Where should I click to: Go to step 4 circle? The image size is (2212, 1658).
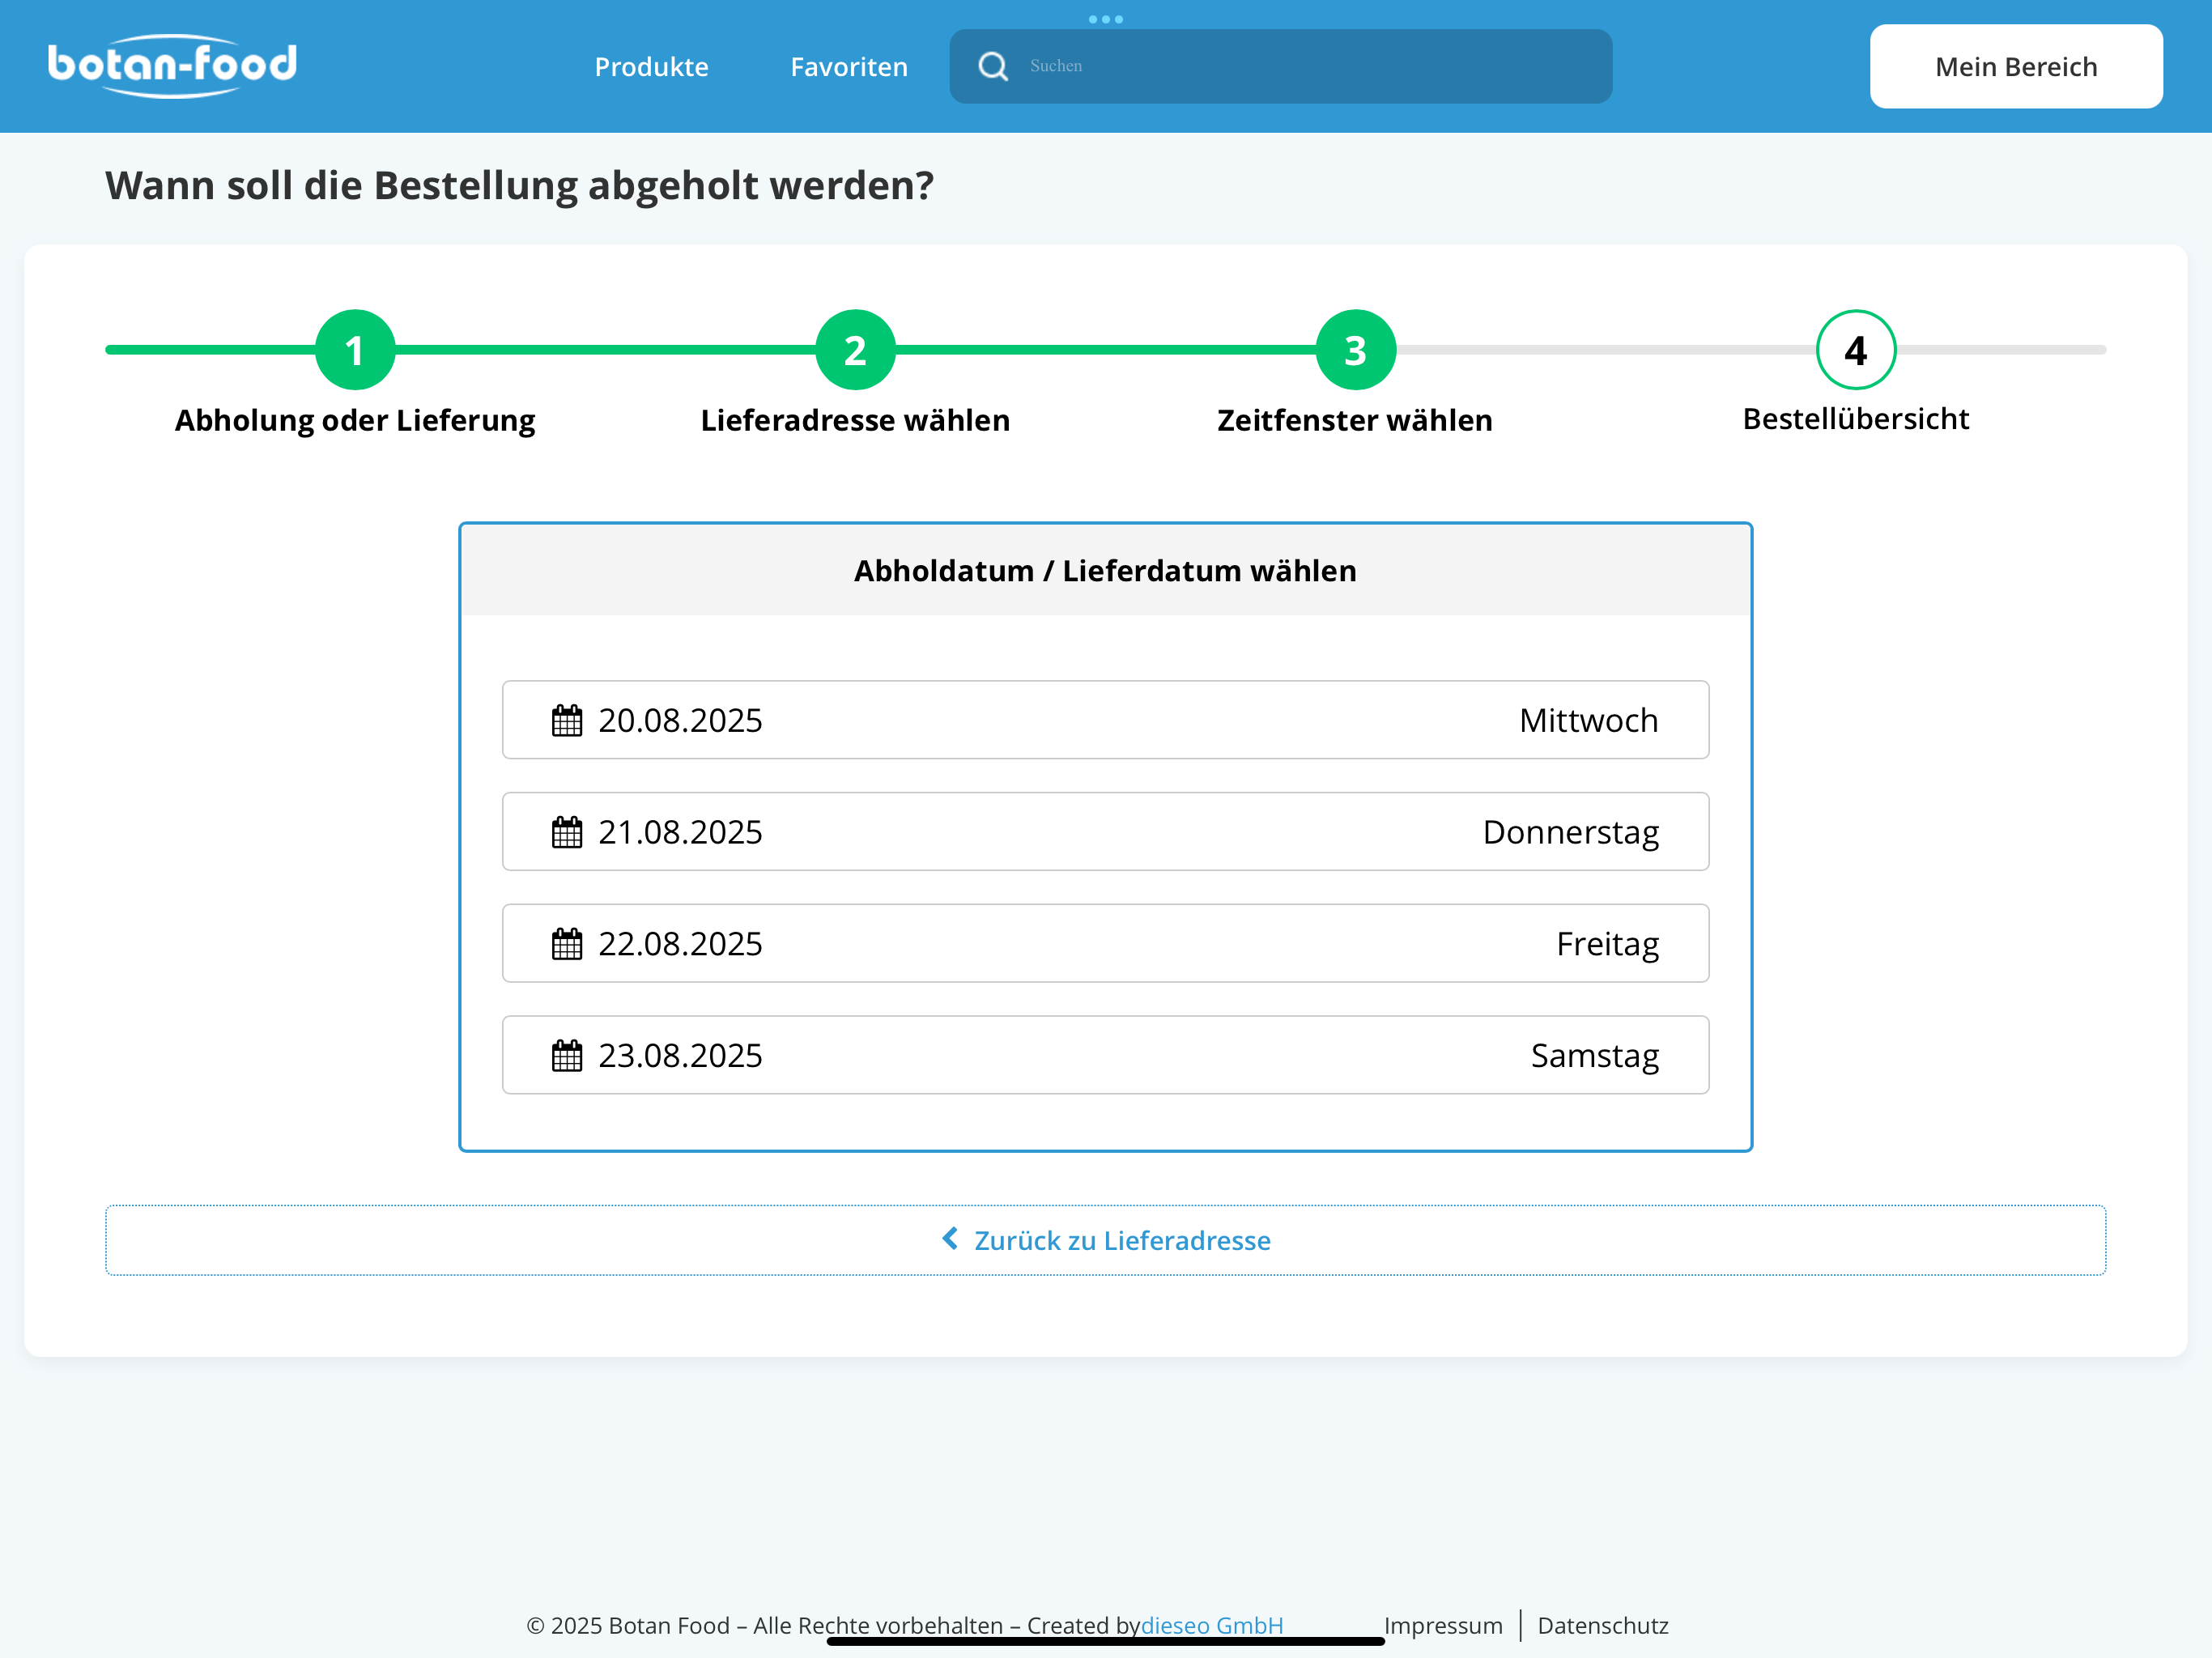click(x=1856, y=350)
